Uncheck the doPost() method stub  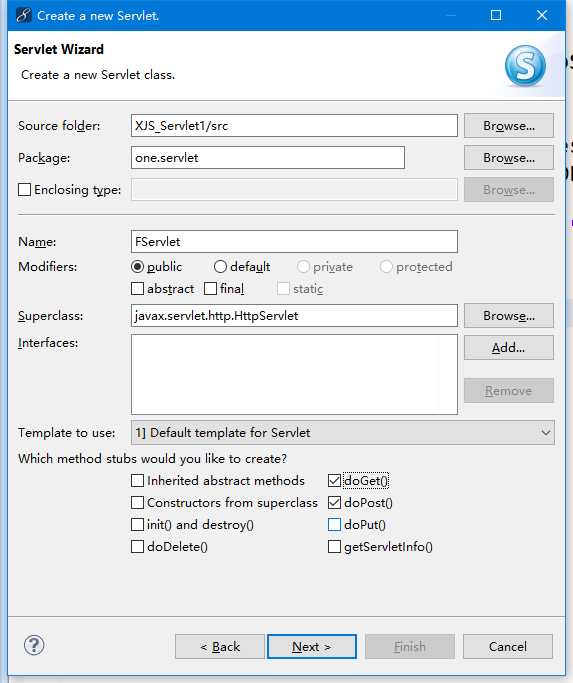click(334, 503)
